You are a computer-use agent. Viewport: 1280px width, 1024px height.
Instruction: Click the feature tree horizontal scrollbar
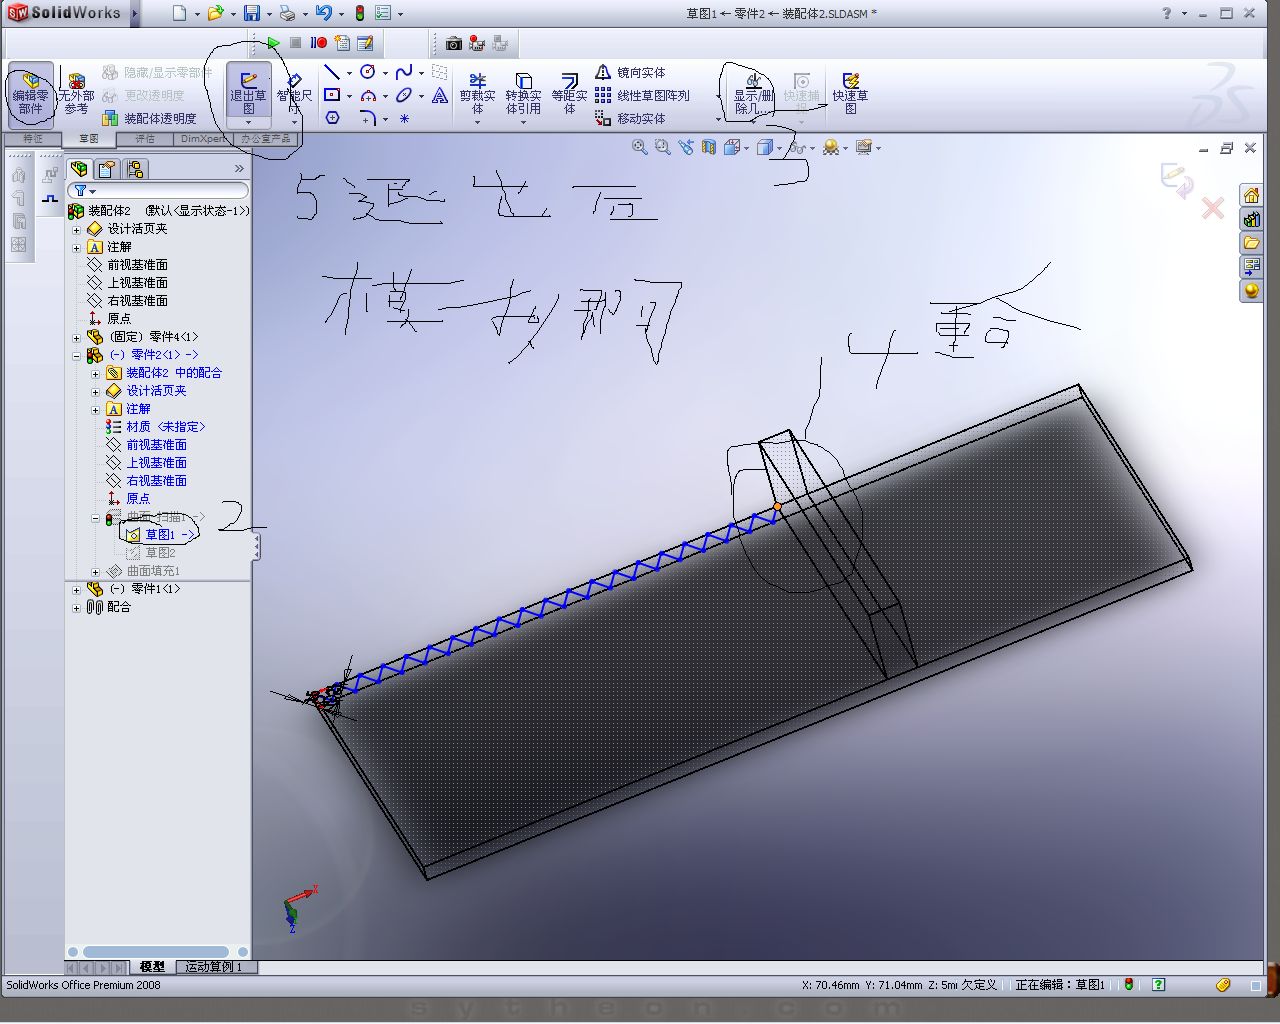158,952
